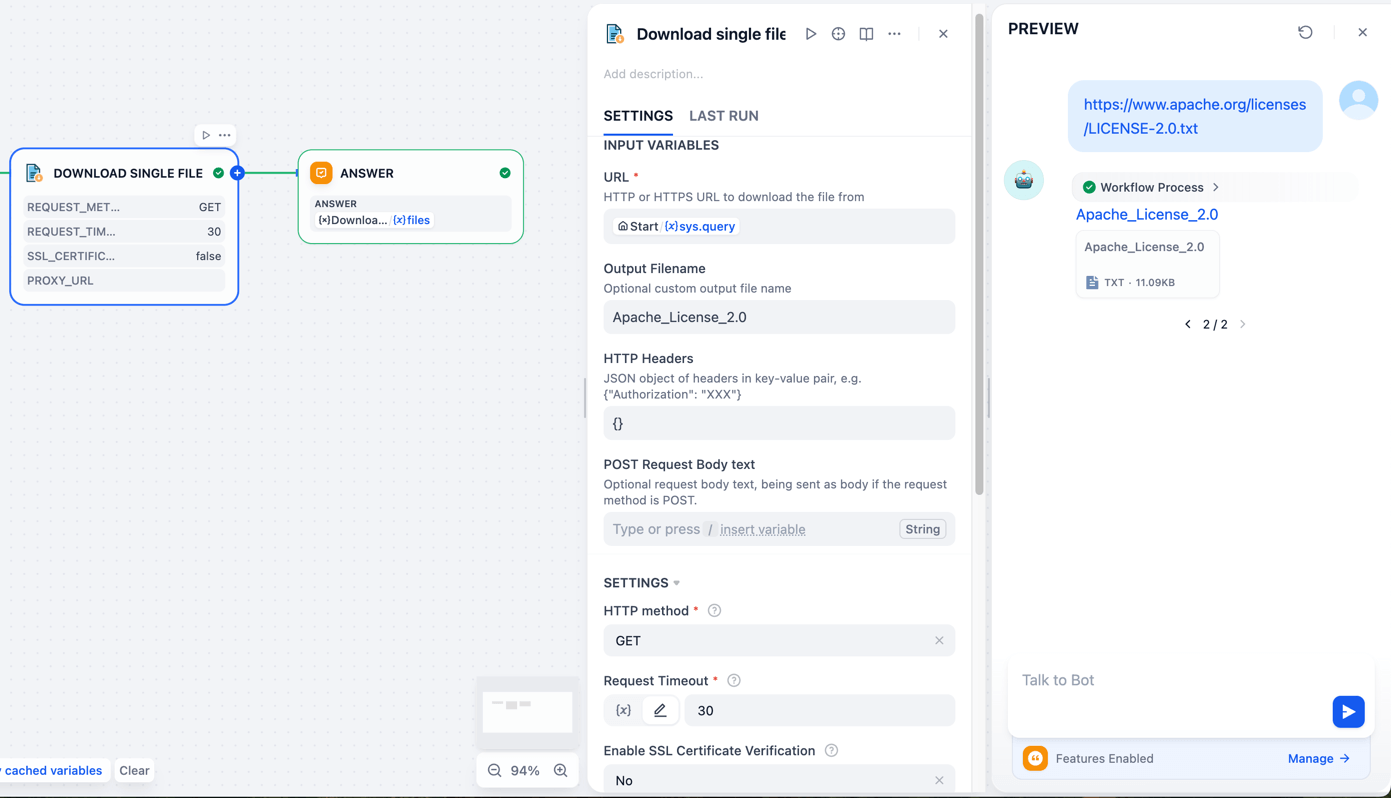Image resolution: width=1391 pixels, height=798 pixels.
Task: Run the Download single file node via play icon
Action: 811,34
